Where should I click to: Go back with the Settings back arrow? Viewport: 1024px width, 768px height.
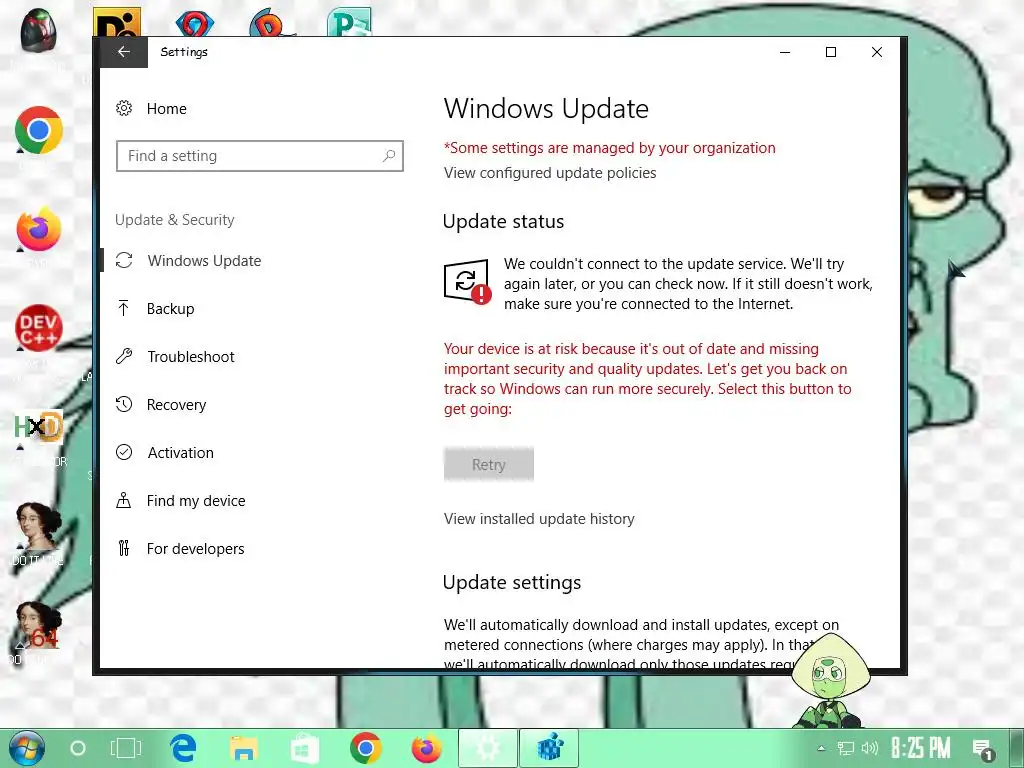[x=123, y=52]
